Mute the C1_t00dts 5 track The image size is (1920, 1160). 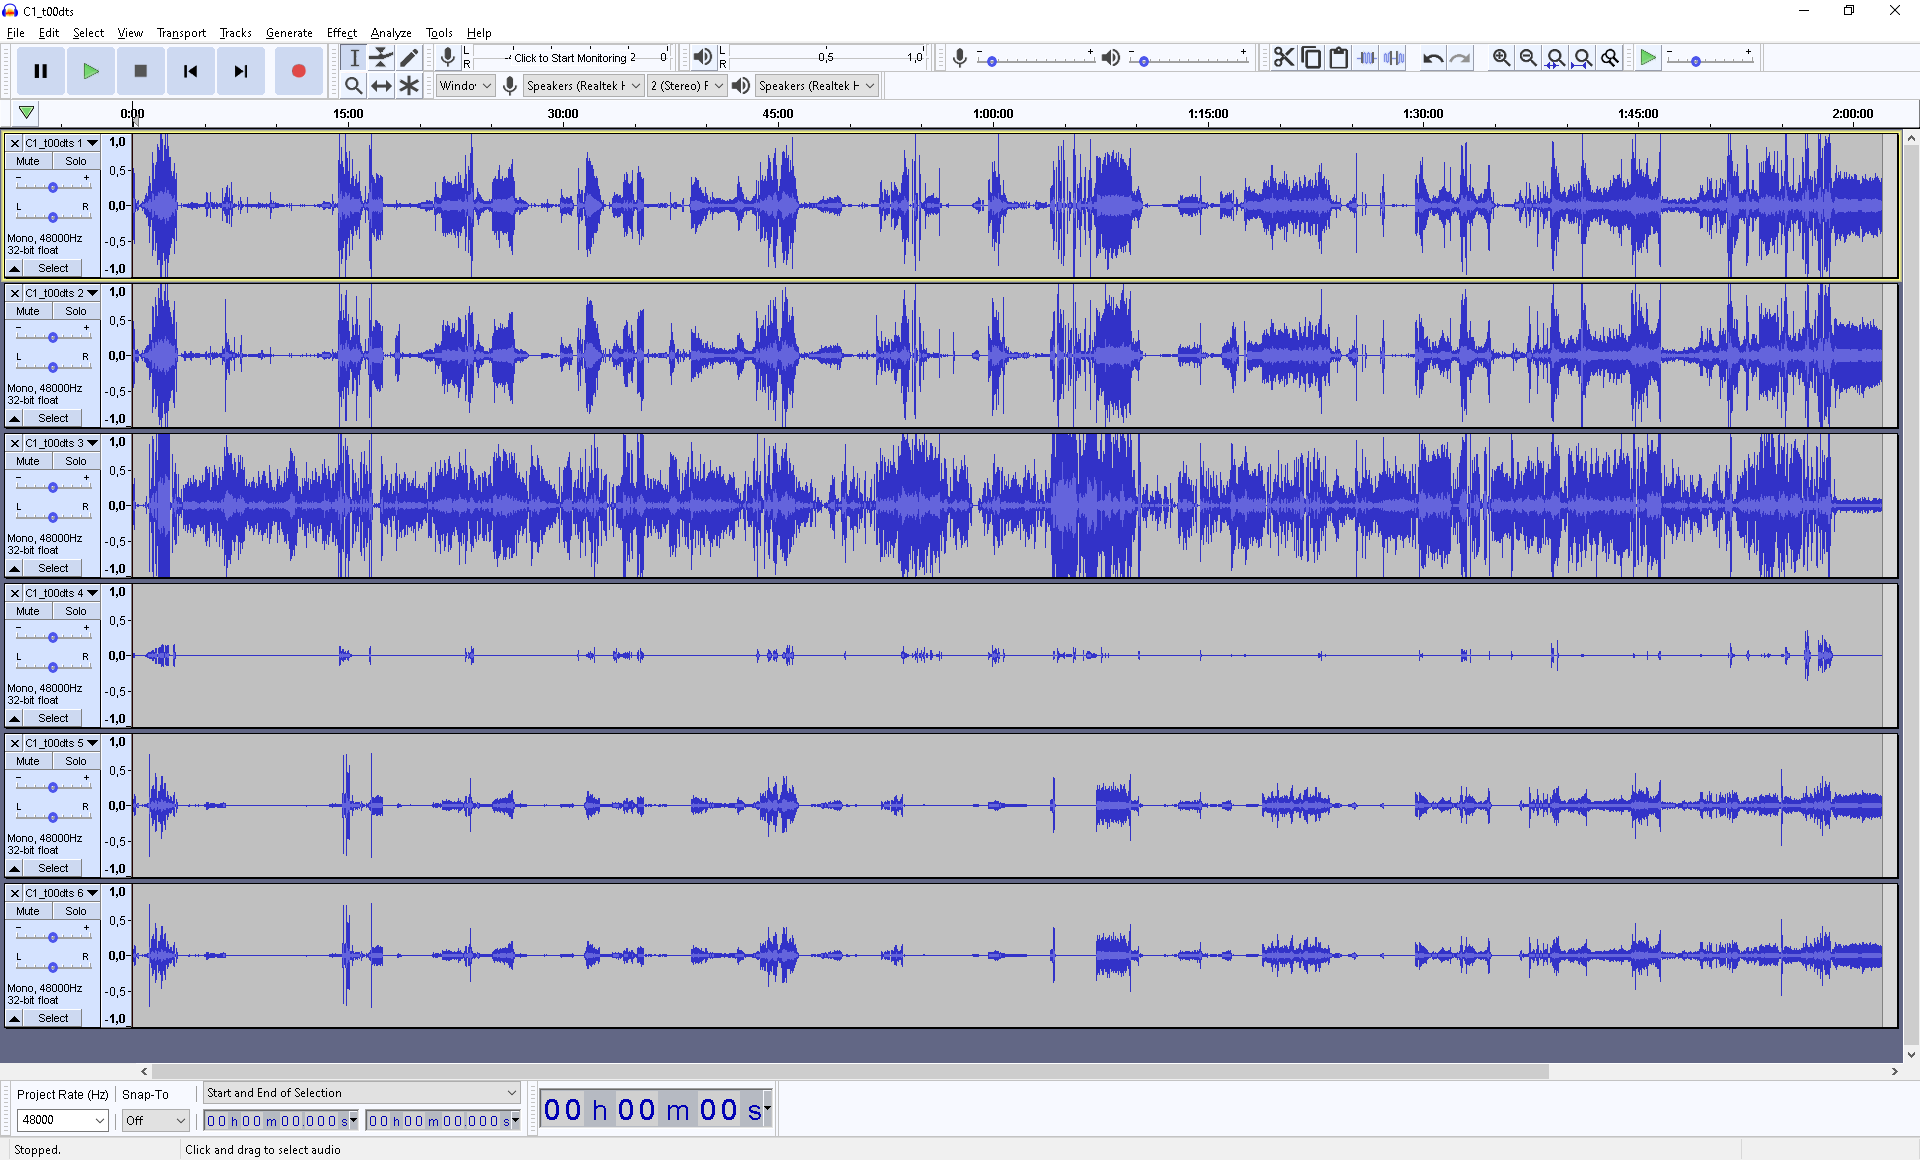coord(28,761)
